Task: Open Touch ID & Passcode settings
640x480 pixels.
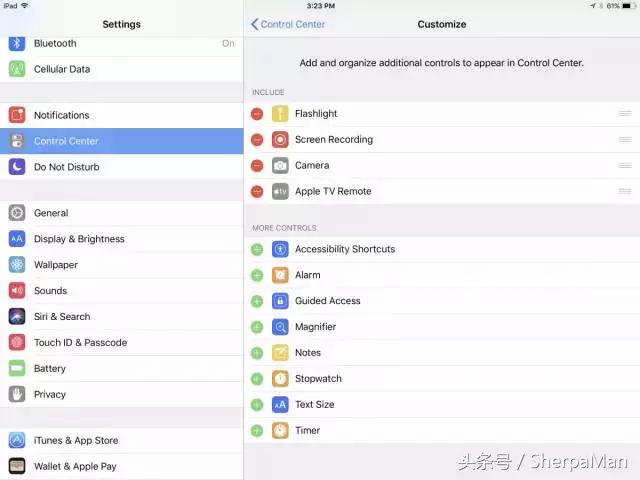Action: (122, 342)
